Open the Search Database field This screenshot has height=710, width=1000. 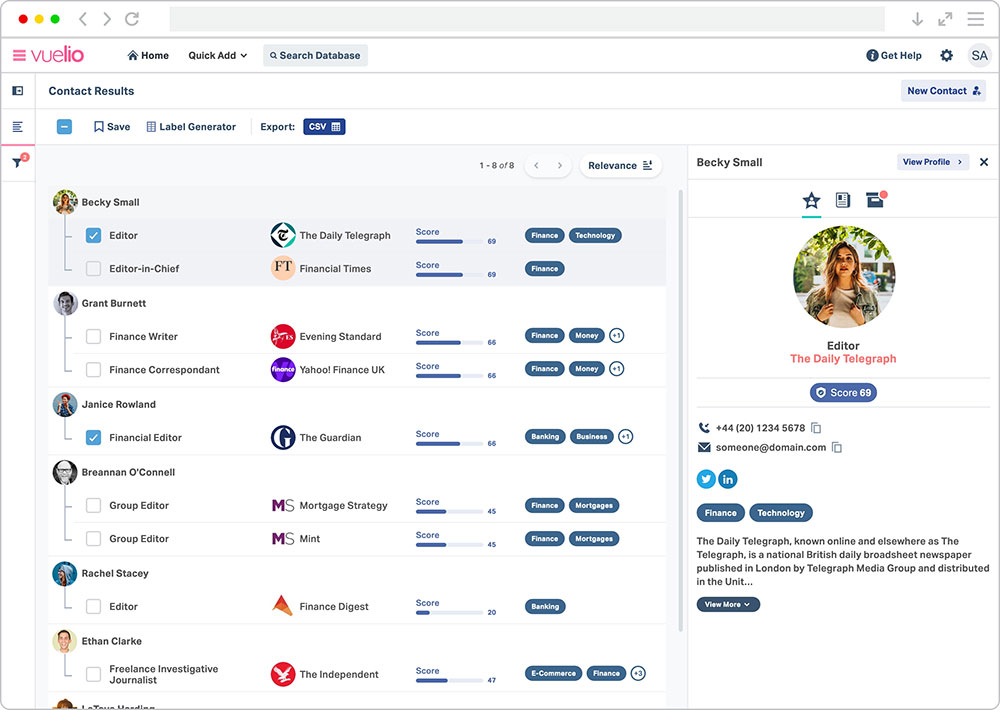(315, 55)
